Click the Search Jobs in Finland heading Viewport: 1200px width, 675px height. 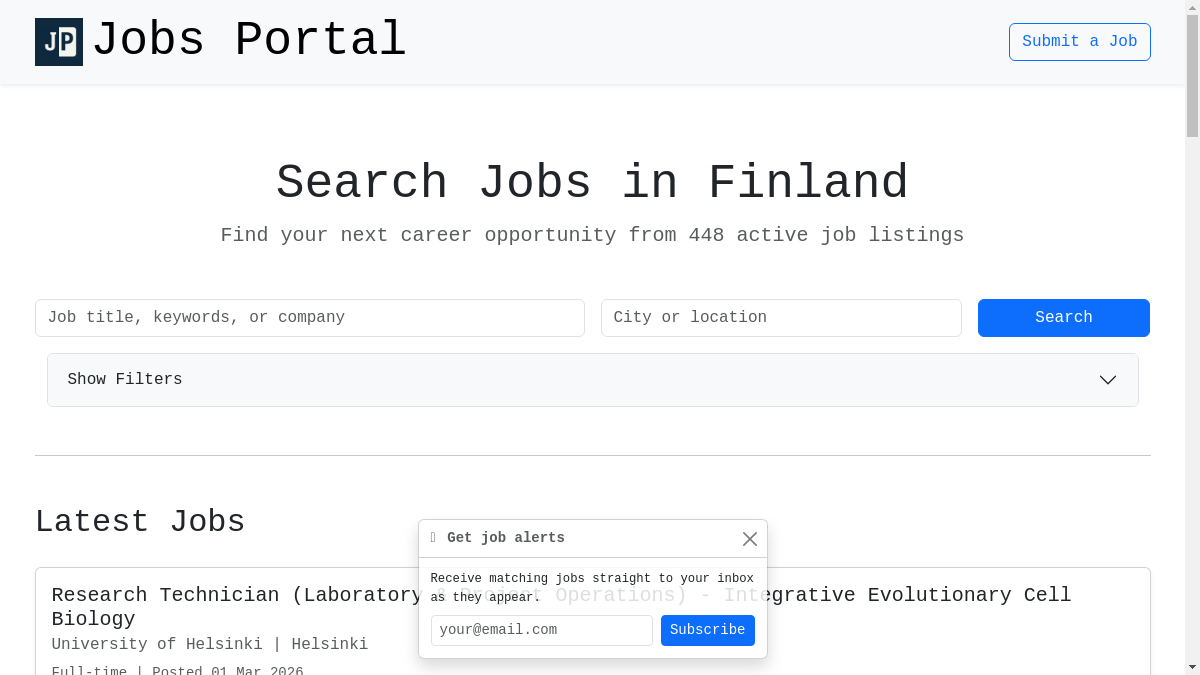pos(592,184)
